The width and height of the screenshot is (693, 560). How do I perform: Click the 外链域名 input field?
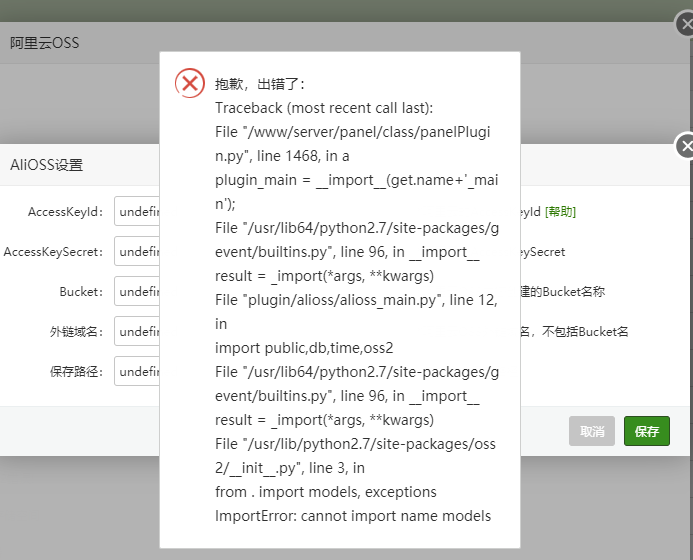click(137, 331)
